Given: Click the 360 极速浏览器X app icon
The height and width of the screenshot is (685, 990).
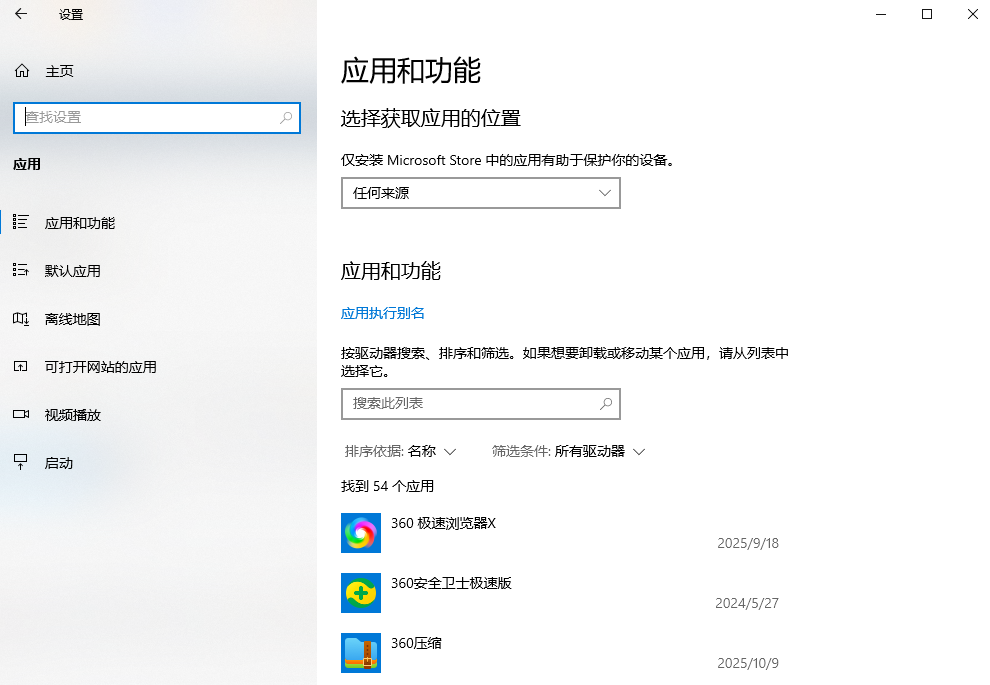Looking at the screenshot, I should point(360,533).
